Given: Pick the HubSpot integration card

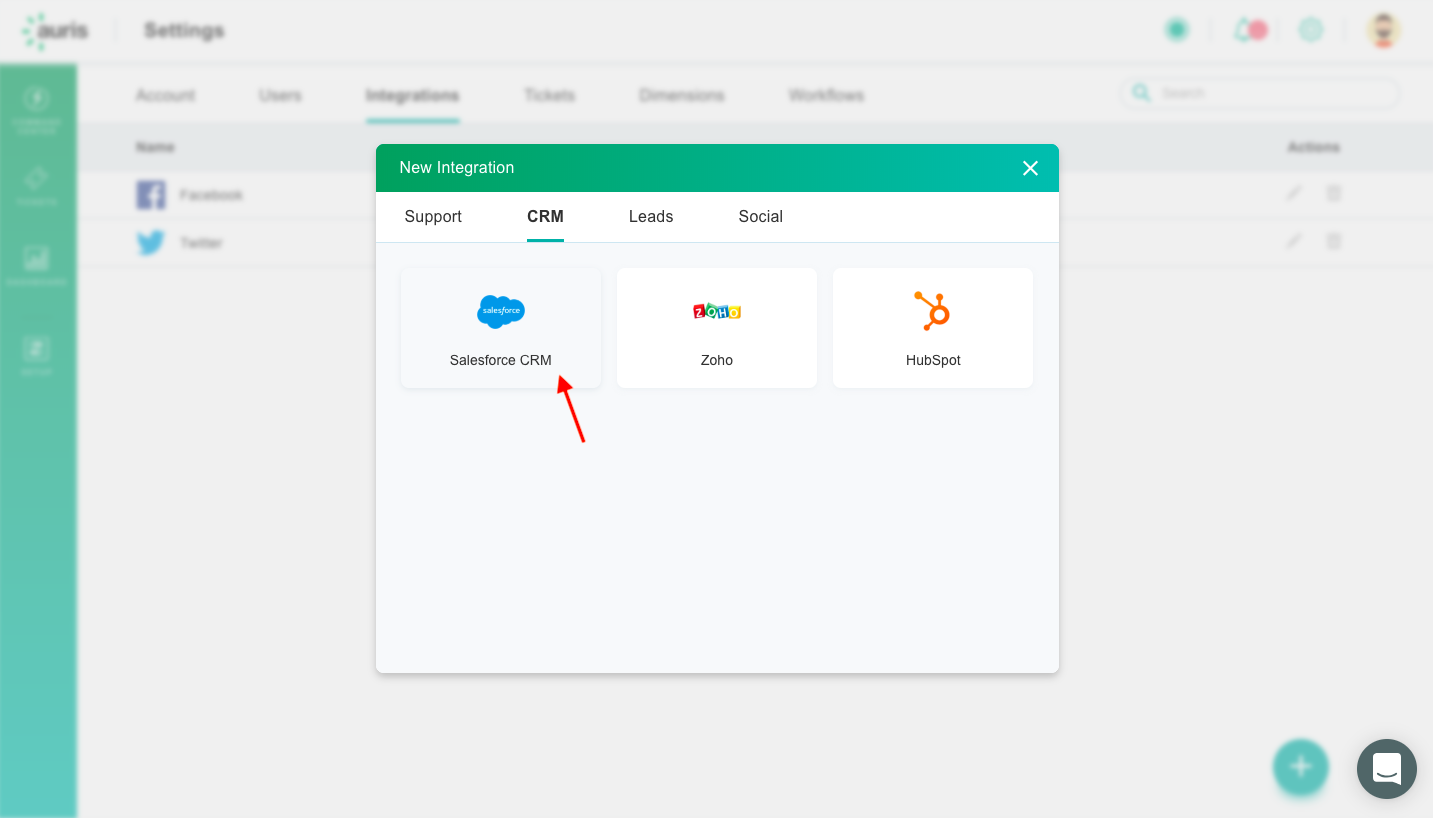Looking at the screenshot, I should pos(933,328).
